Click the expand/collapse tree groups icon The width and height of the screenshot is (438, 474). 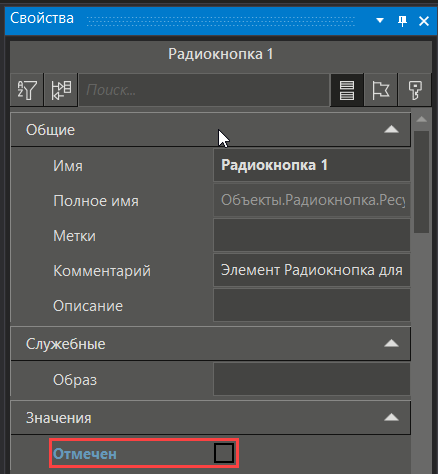click(x=61, y=90)
